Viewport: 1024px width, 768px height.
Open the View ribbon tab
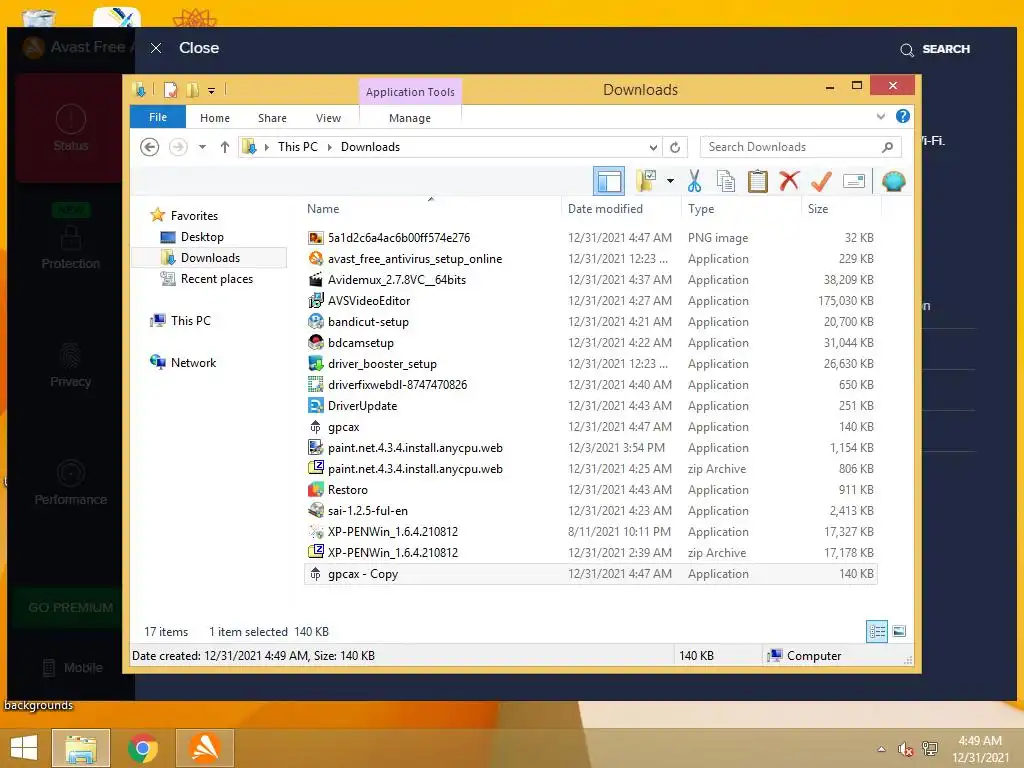[328, 118]
